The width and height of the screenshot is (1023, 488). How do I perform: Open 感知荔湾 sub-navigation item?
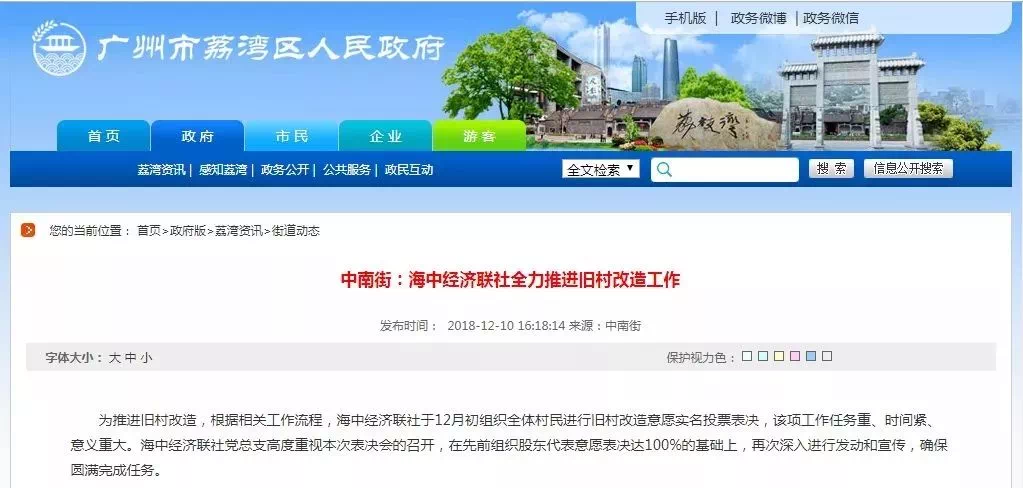pos(223,170)
